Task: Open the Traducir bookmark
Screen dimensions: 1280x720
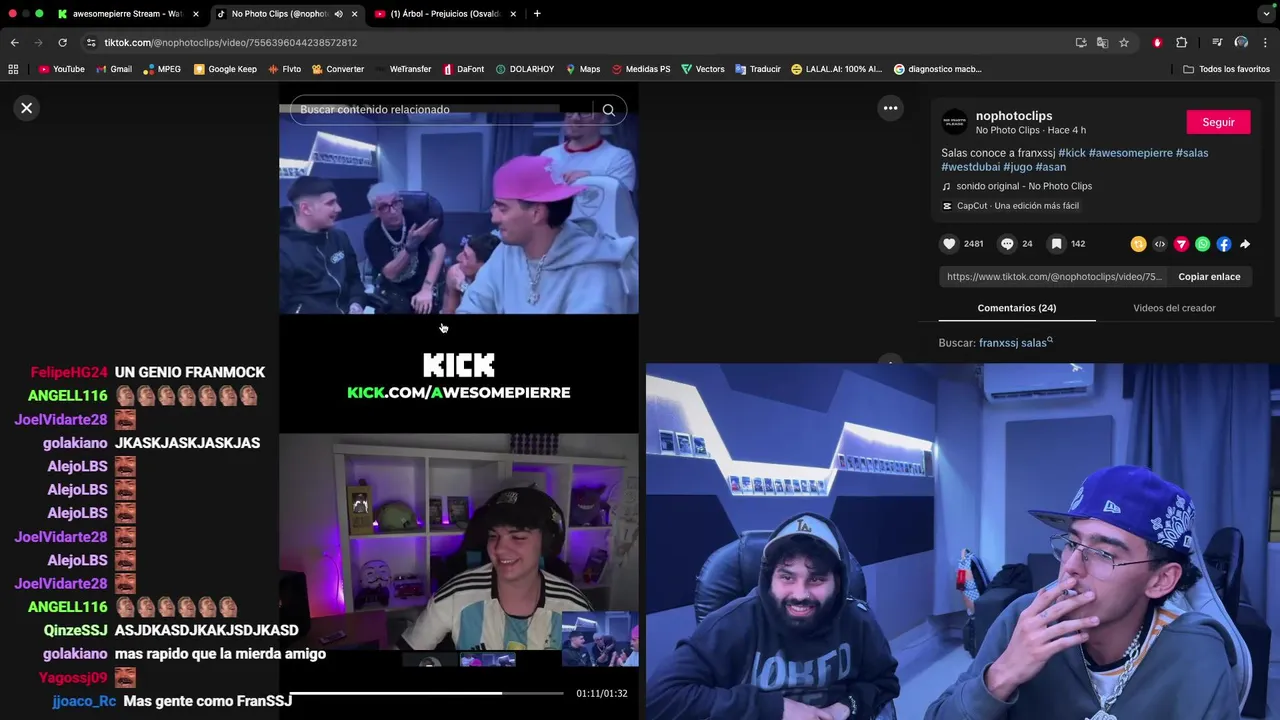Action: click(757, 69)
